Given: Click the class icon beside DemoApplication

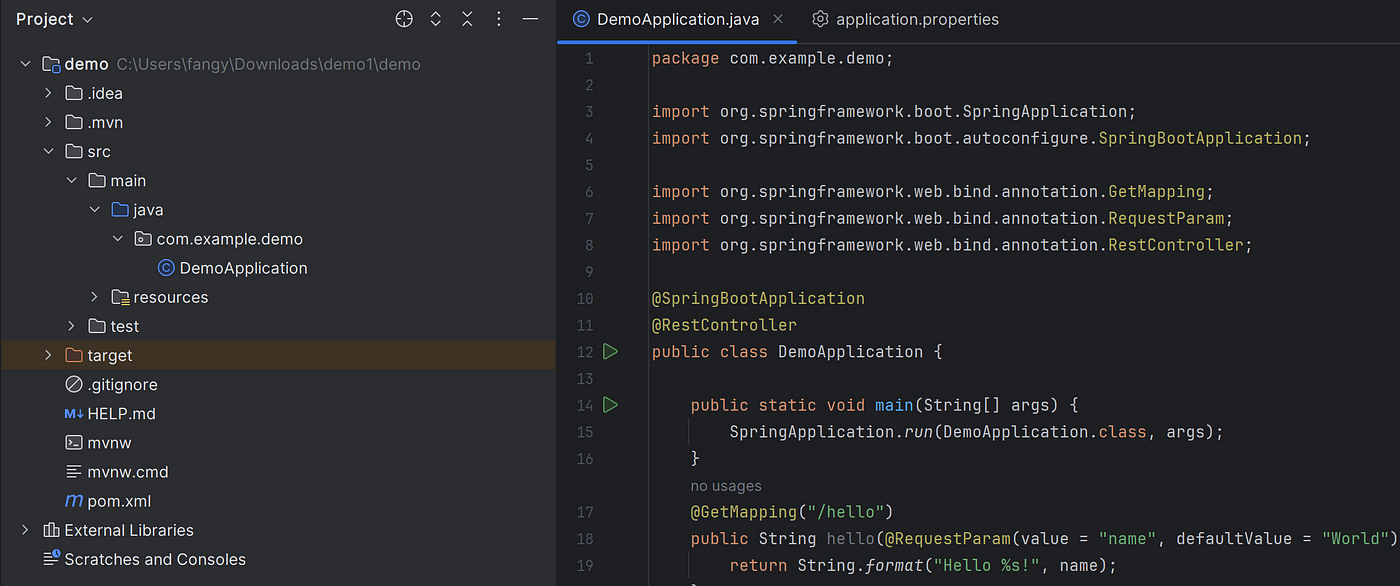Looking at the screenshot, I should 166,268.
